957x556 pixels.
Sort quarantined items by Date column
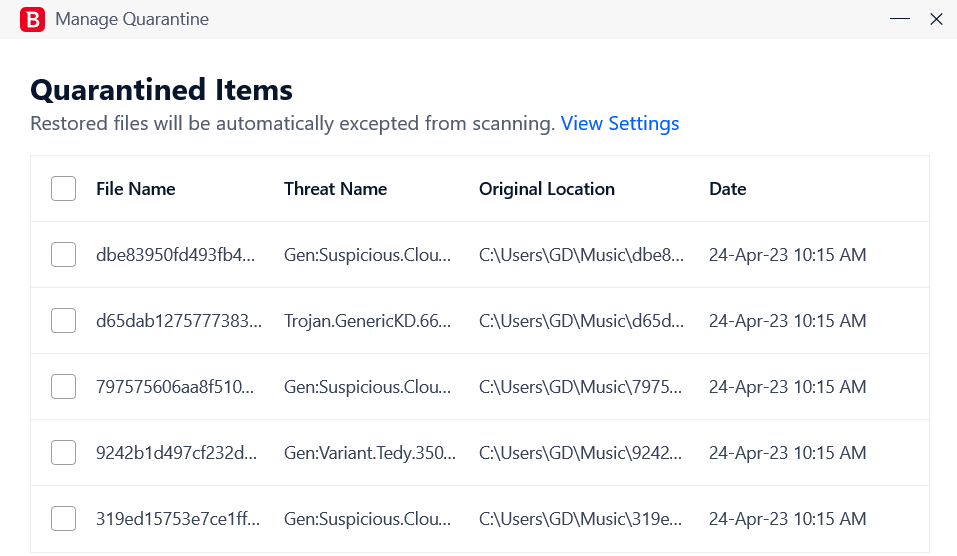coord(728,189)
